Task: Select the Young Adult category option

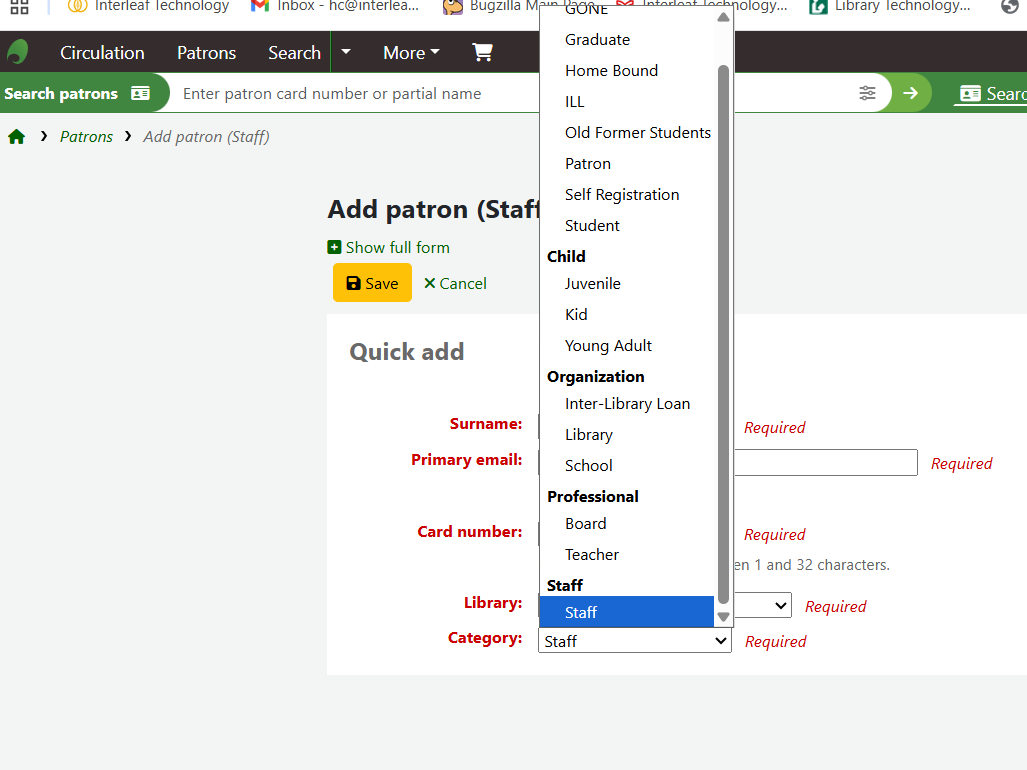Action: [x=626, y=346]
